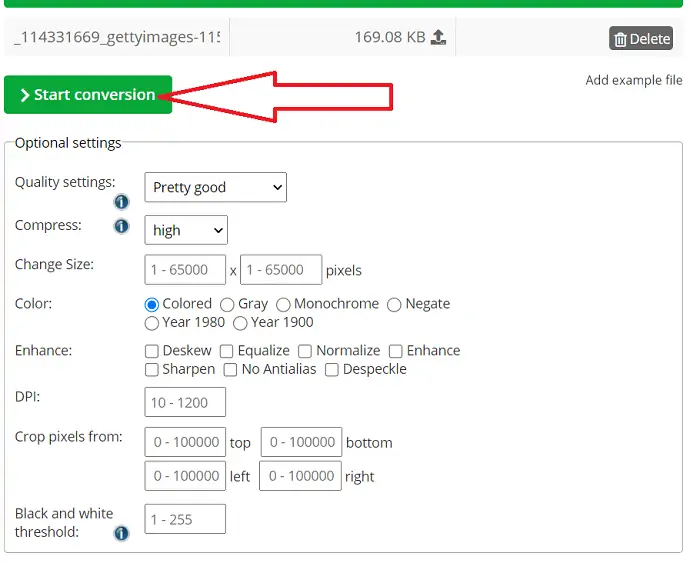Delete the uploaded gettyimages file

tap(641, 39)
